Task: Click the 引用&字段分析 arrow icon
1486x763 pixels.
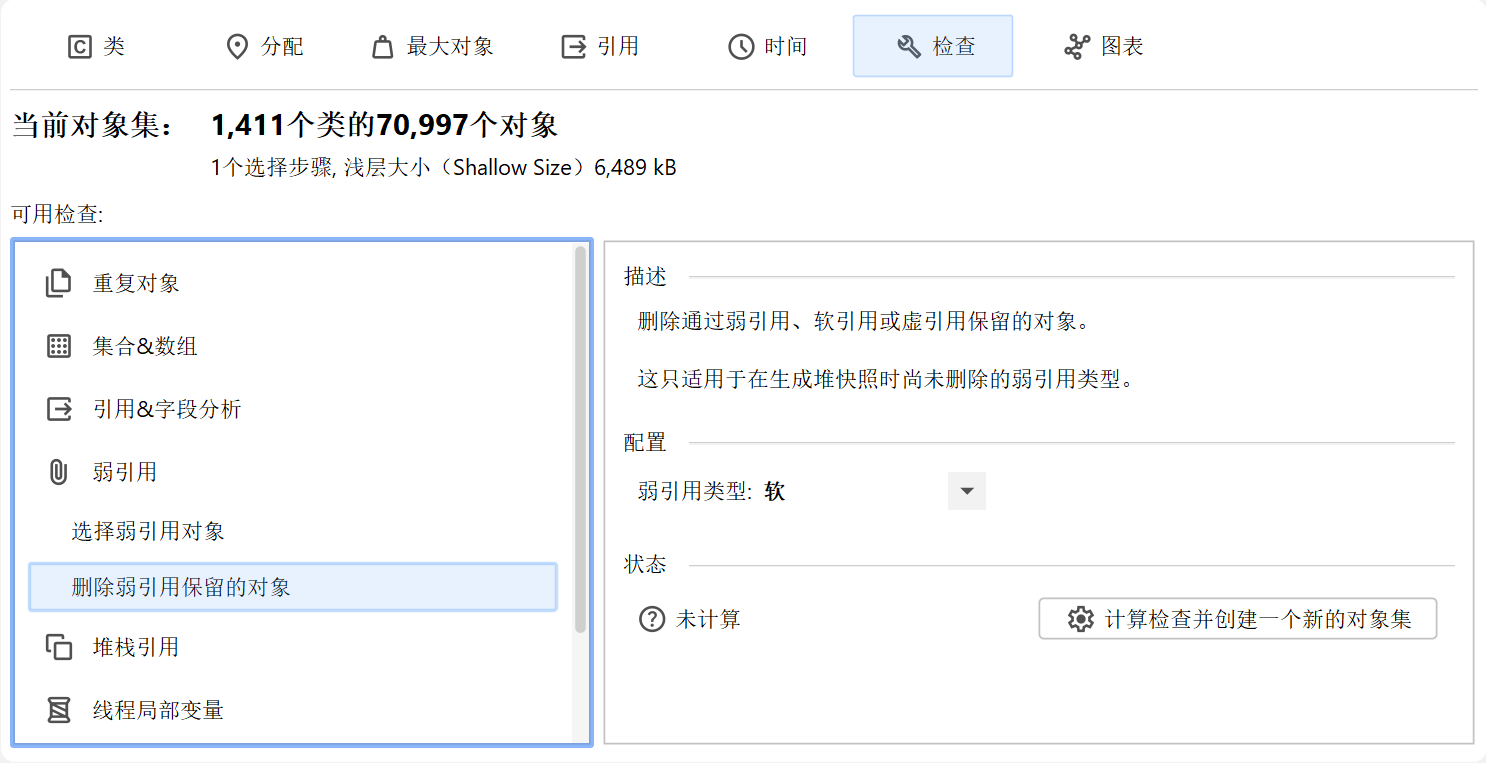Action: coord(59,409)
